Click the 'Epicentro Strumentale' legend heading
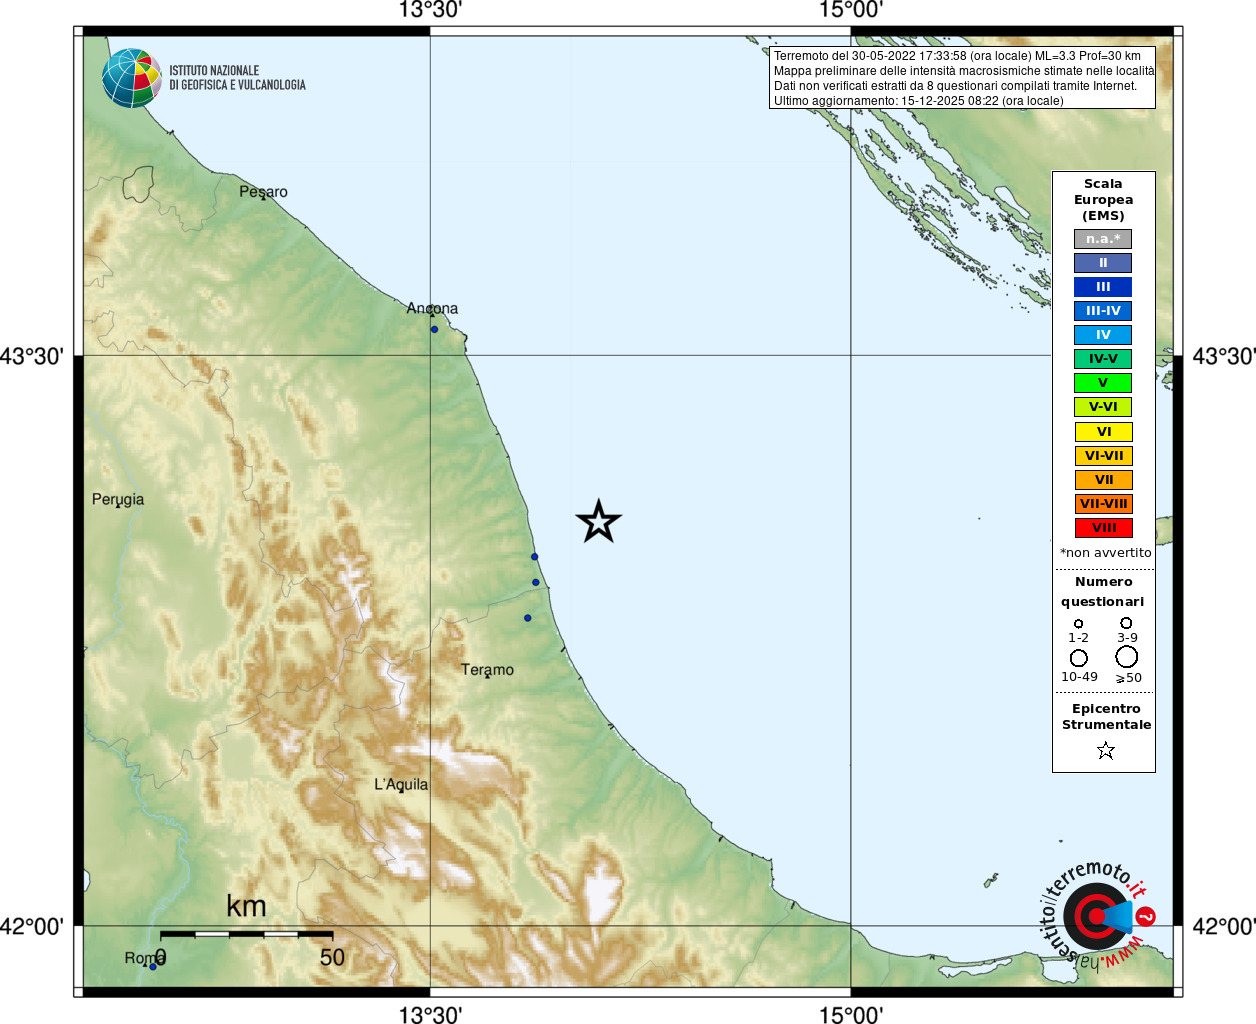This screenshot has height=1024, width=1256. [x=1106, y=717]
